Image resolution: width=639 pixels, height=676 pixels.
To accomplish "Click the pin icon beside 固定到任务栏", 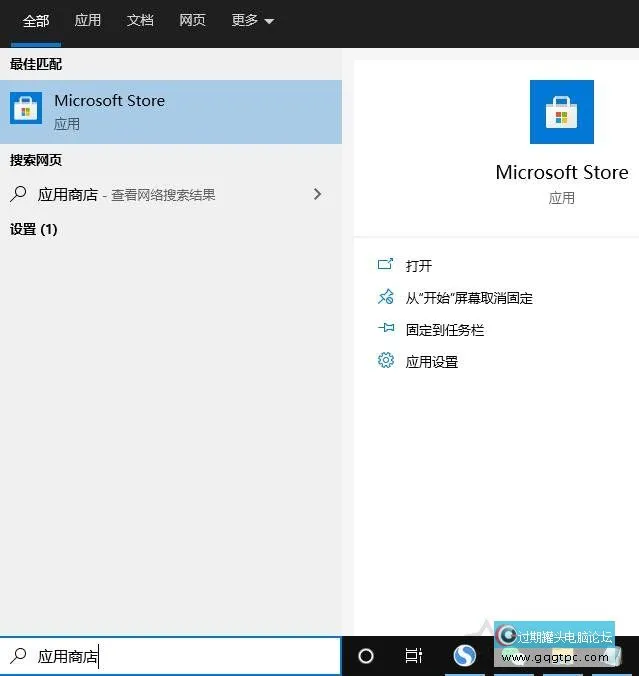I will coord(386,328).
